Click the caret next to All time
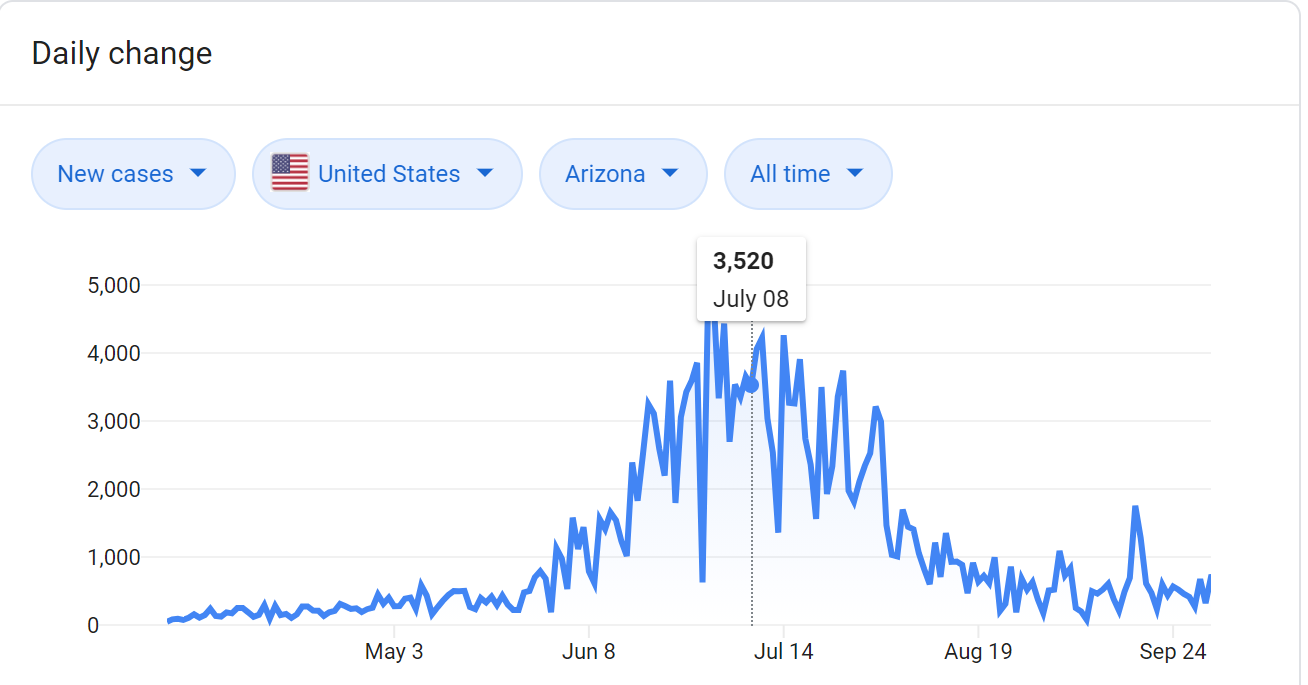The image size is (1308, 685). (x=855, y=173)
